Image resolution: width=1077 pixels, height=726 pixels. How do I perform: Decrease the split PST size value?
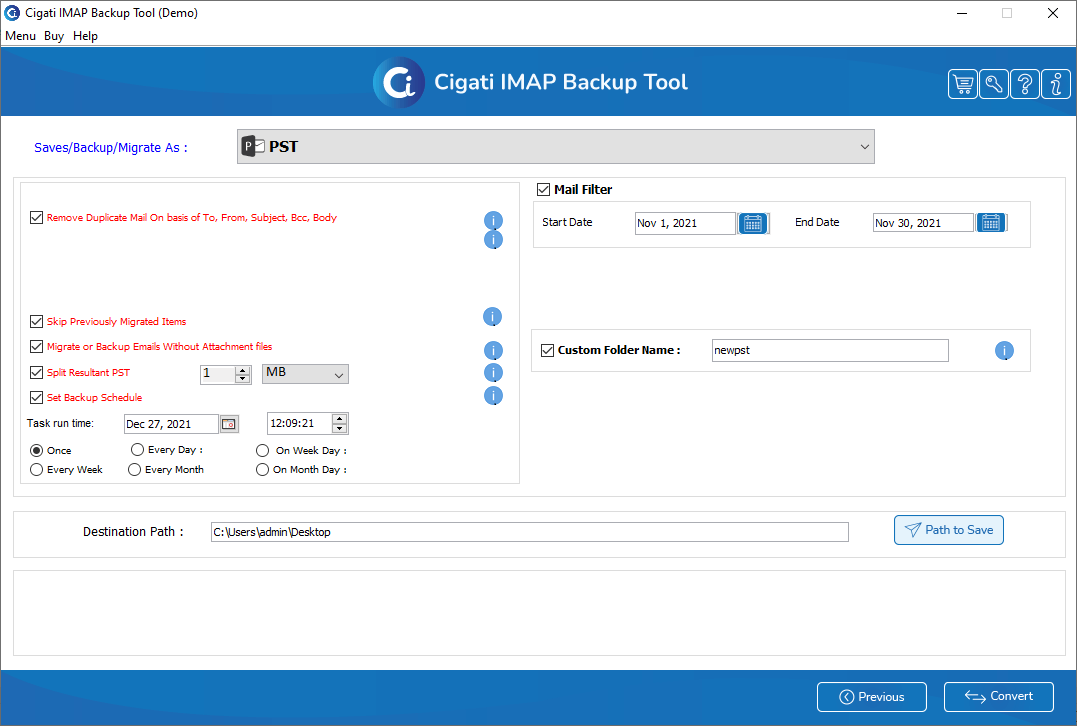242,378
